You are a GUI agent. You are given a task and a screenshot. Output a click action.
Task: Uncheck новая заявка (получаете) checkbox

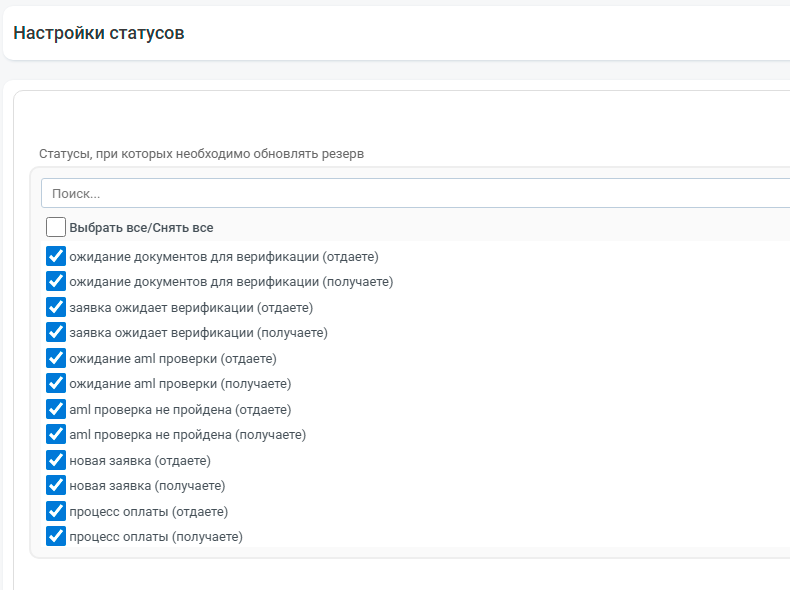[55, 485]
